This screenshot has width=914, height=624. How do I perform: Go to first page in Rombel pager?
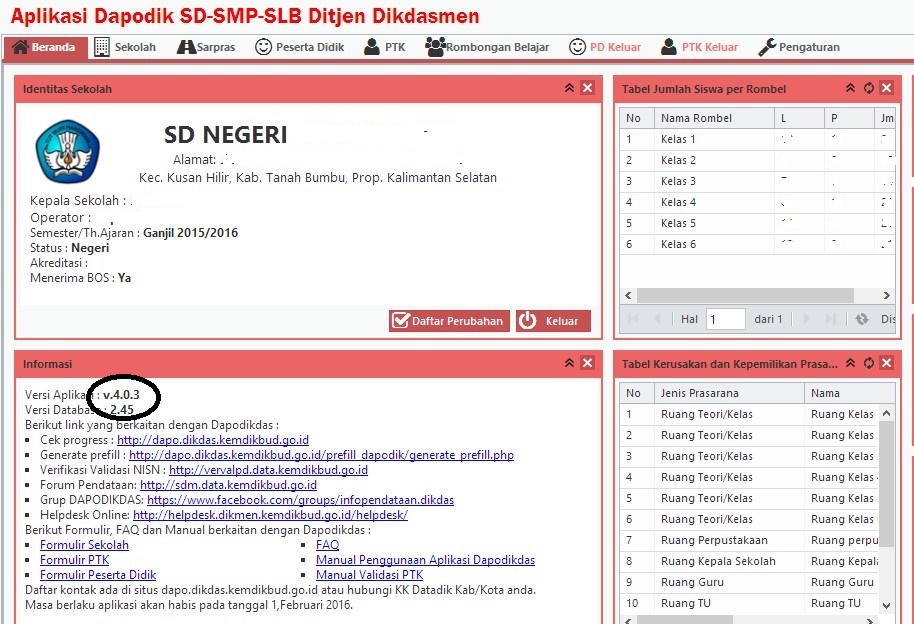tap(633, 319)
